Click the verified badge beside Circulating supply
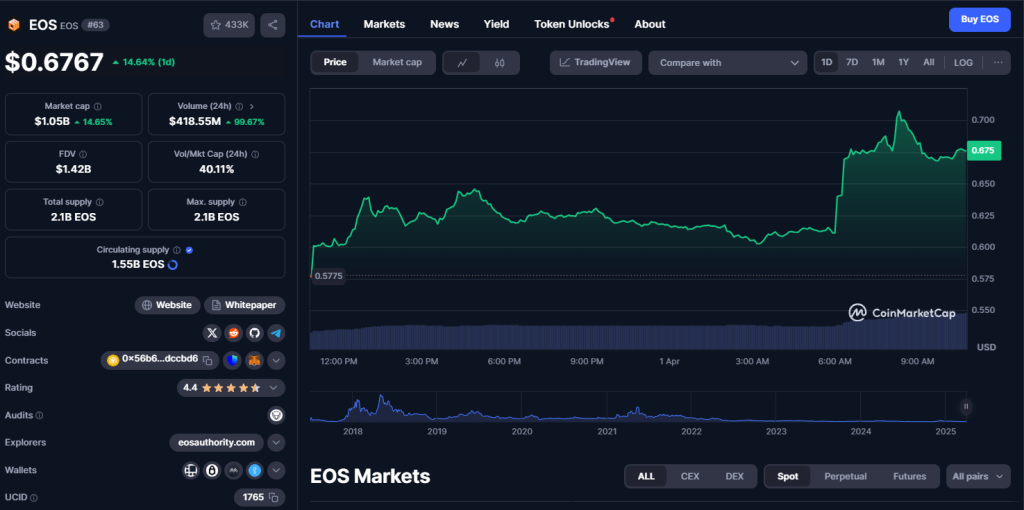This screenshot has height=510, width=1024. click(189, 249)
